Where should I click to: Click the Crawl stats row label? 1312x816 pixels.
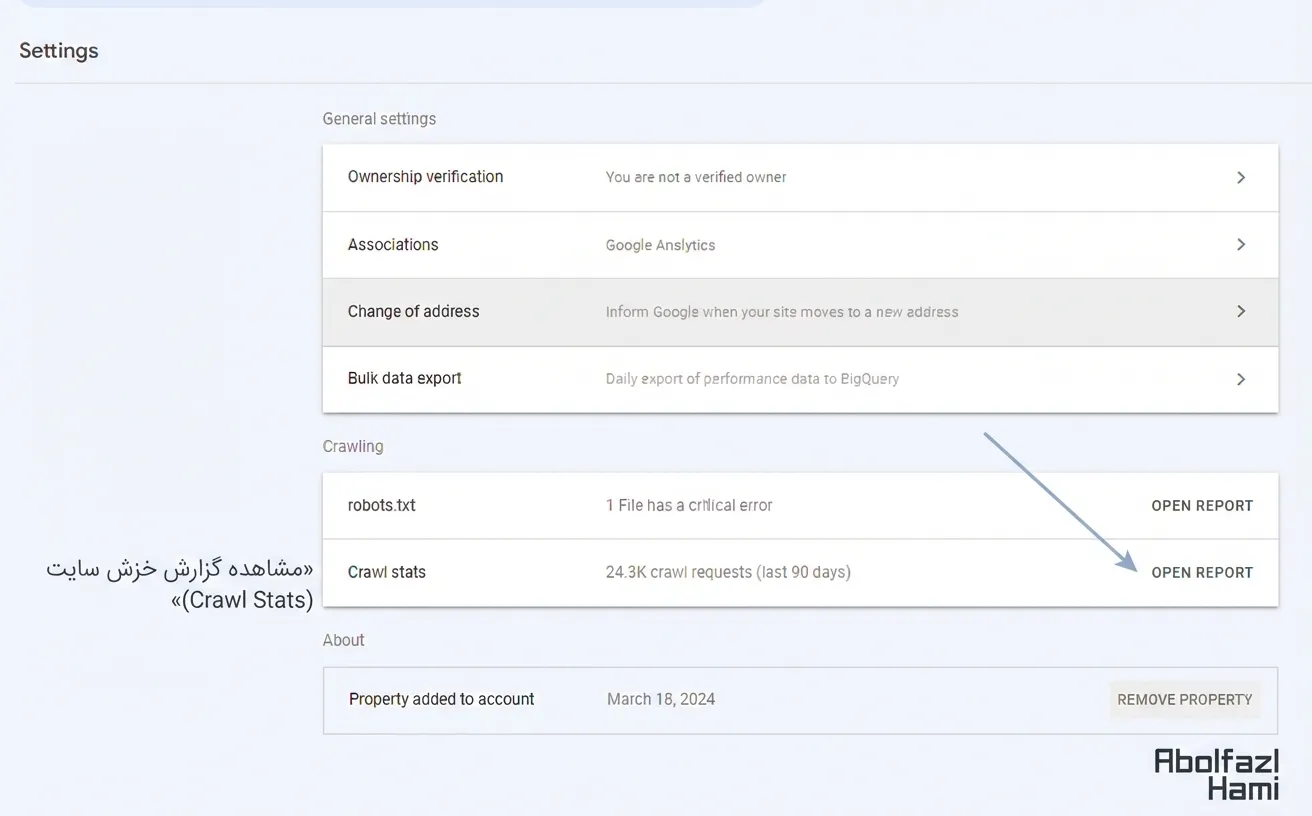pos(386,573)
